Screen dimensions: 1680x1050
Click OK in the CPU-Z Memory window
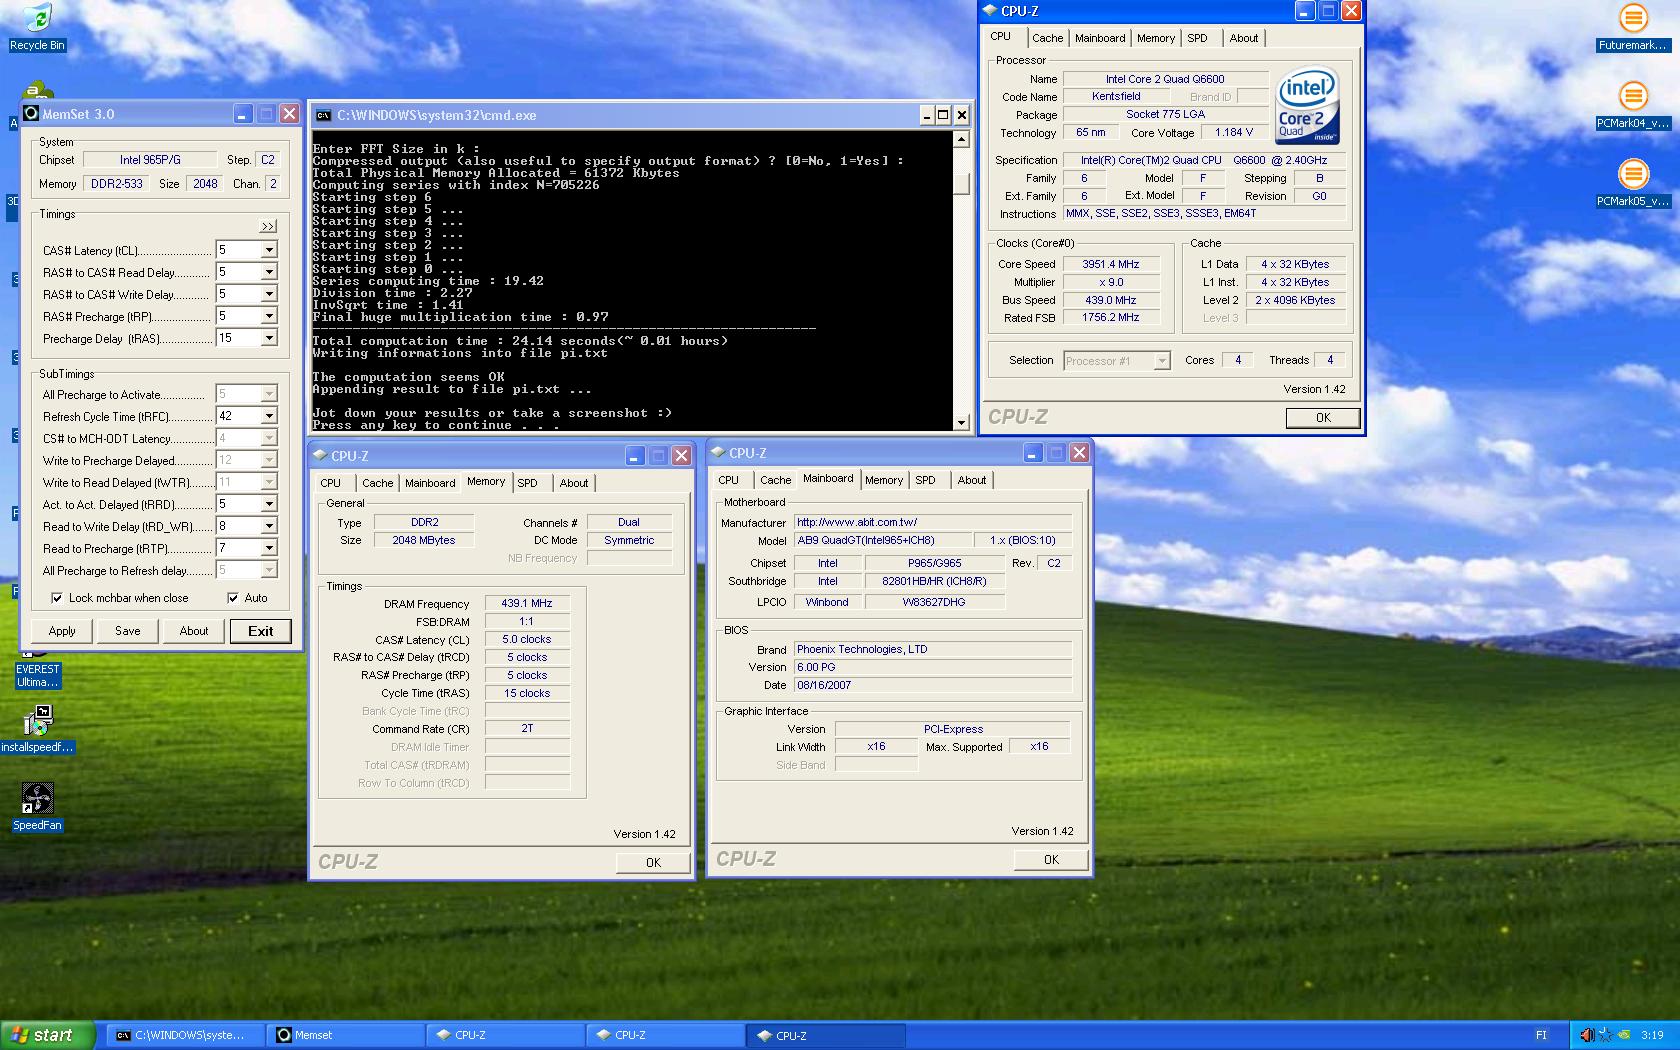[653, 862]
